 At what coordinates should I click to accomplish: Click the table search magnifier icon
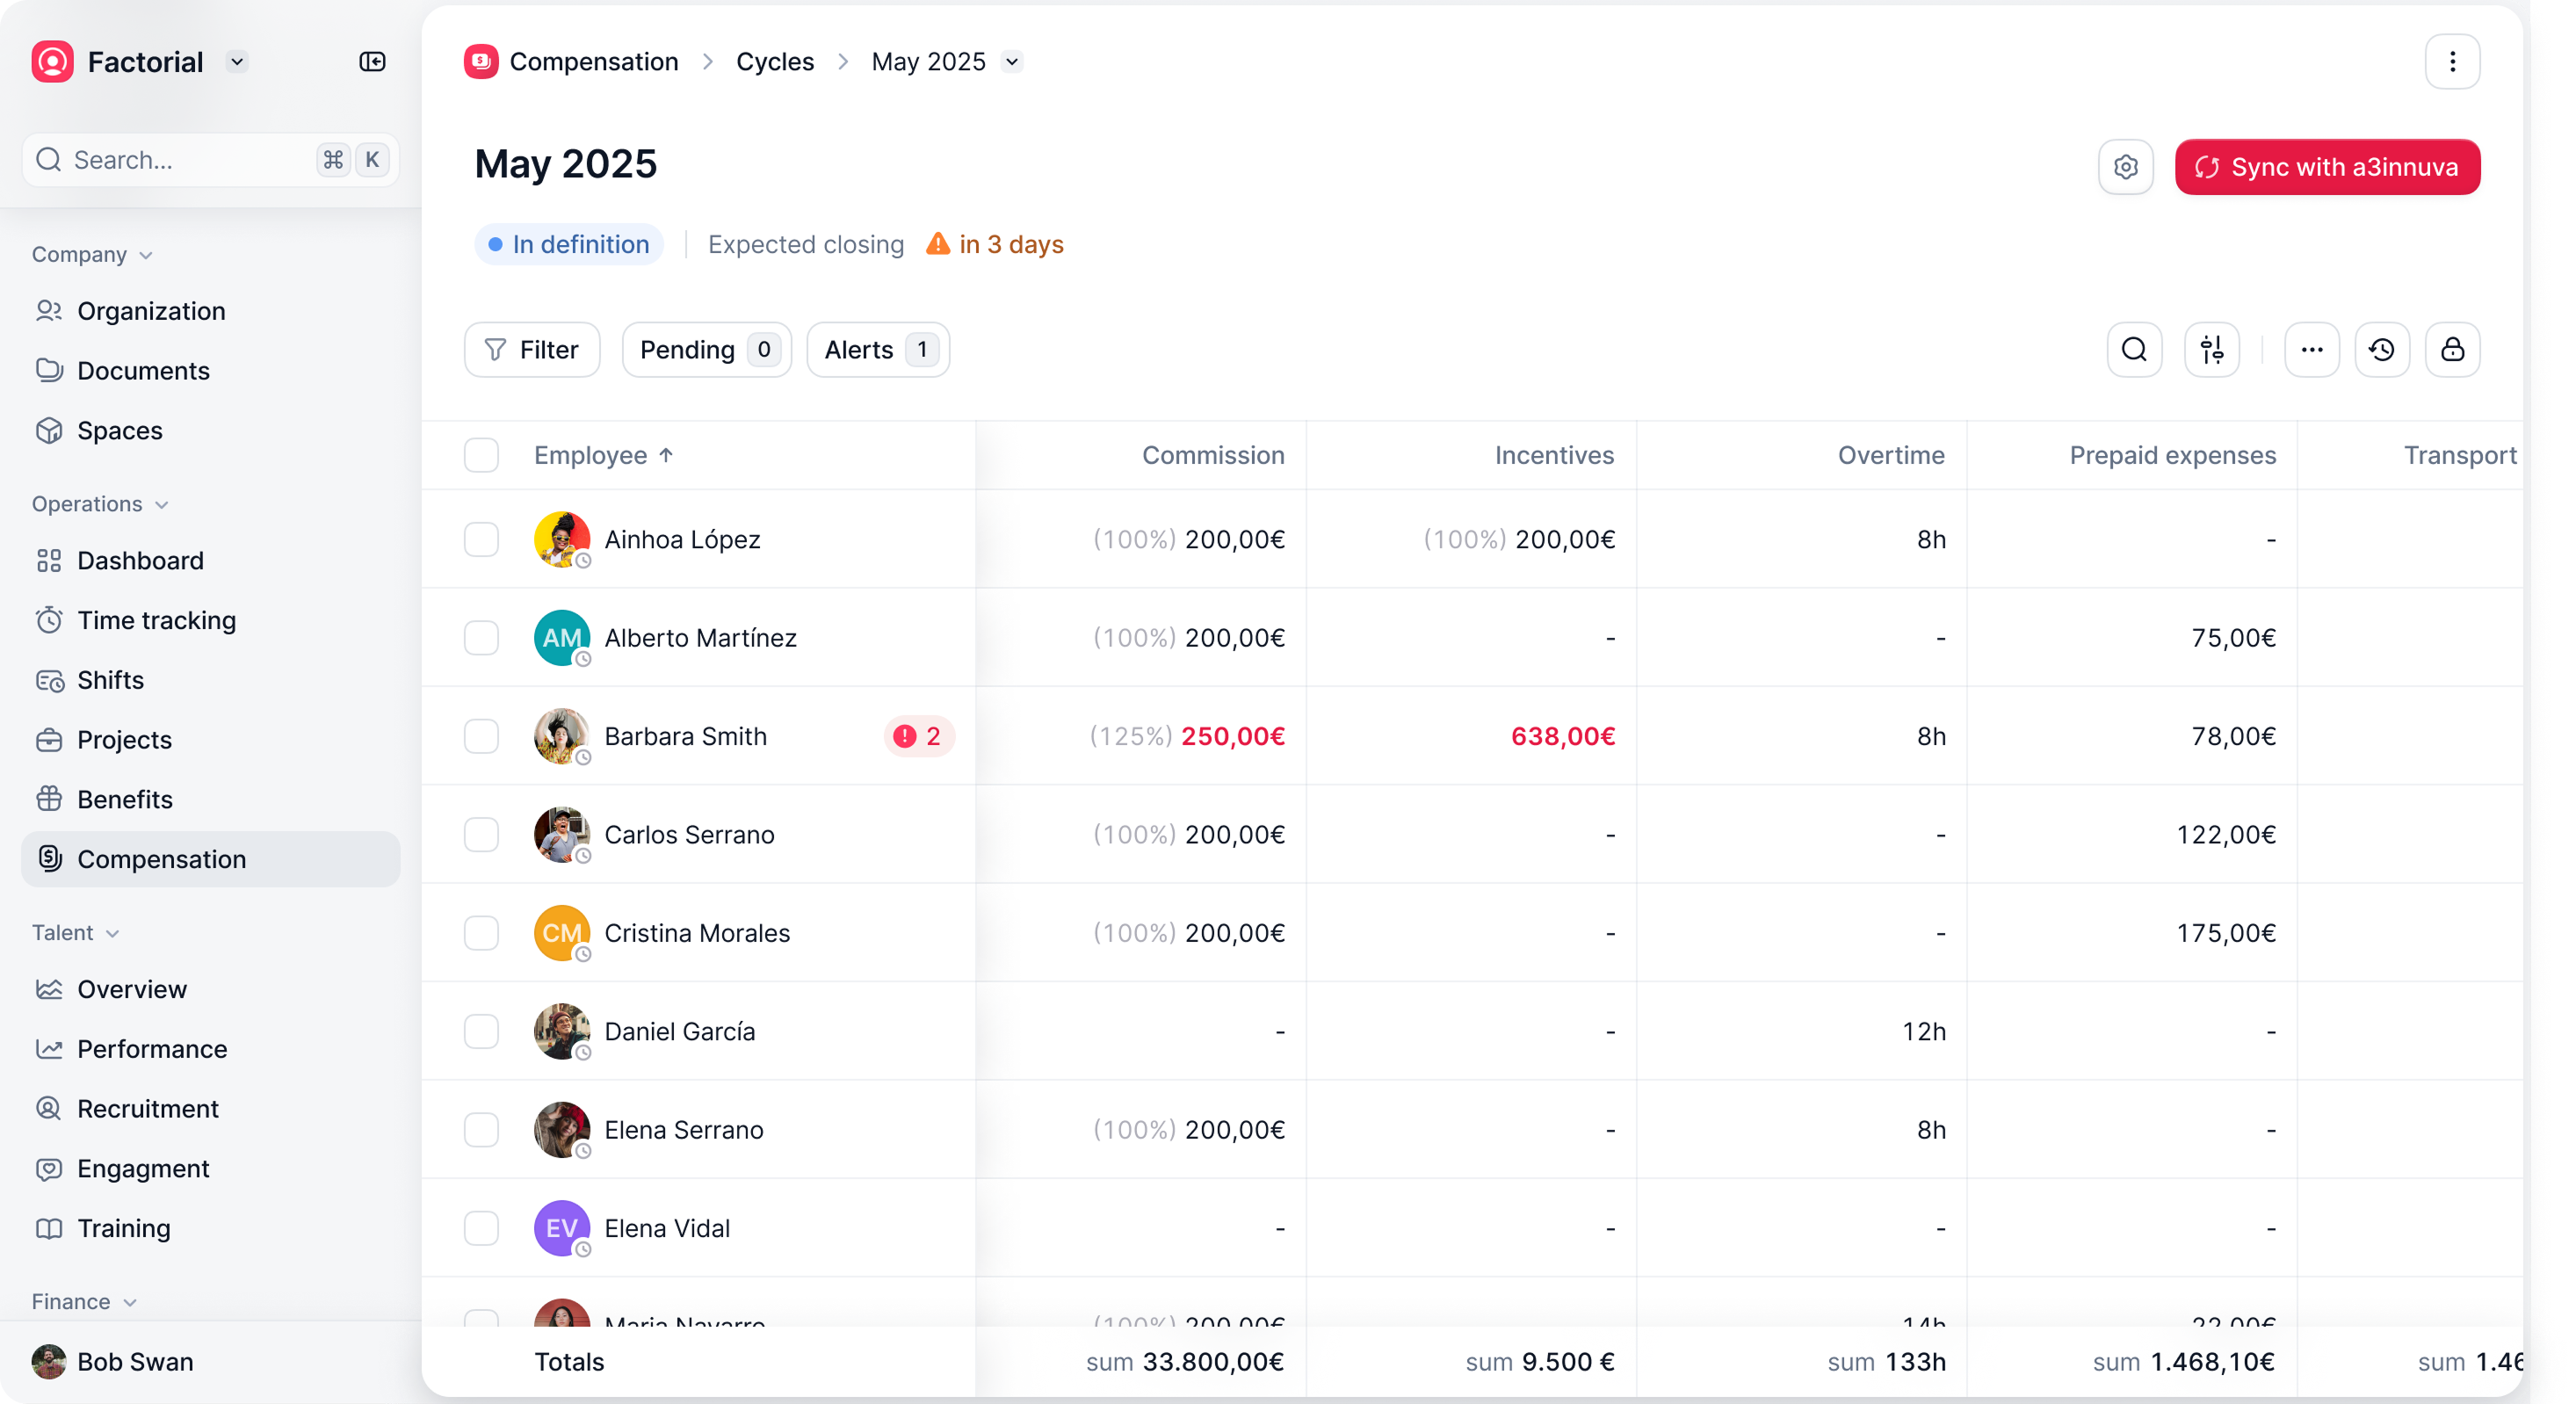[2134, 350]
